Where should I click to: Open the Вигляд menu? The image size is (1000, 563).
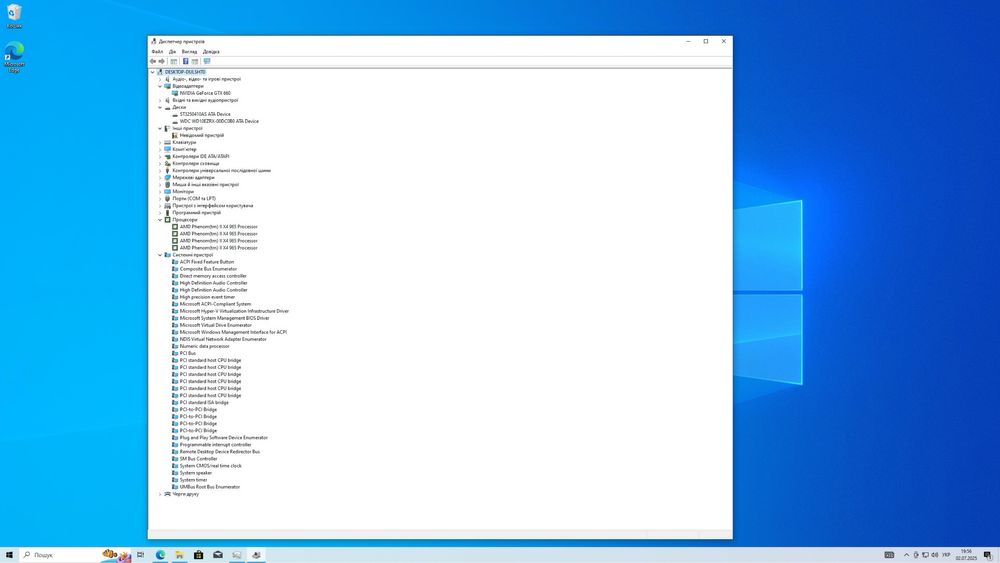(189, 52)
